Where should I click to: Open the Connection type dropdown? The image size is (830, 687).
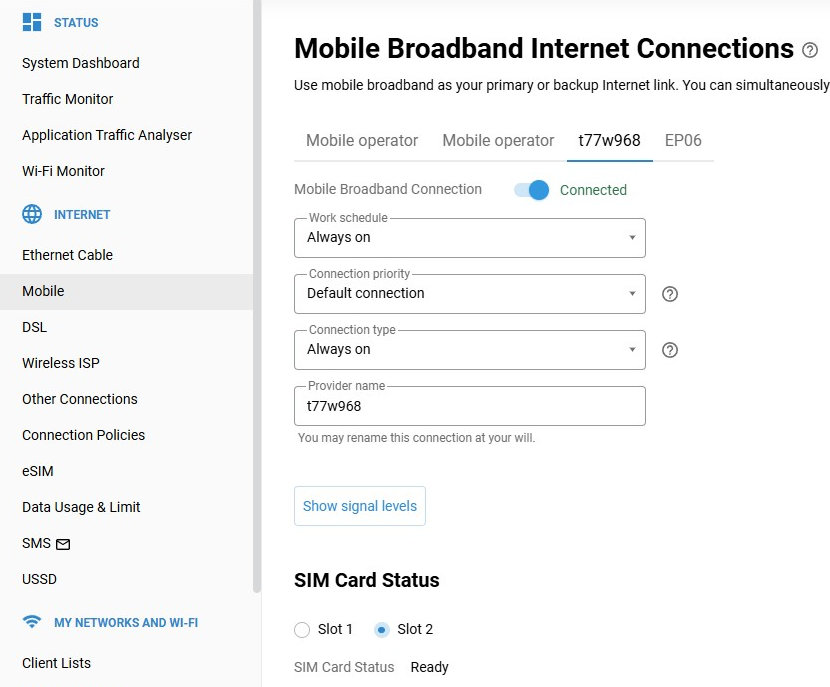(x=470, y=350)
